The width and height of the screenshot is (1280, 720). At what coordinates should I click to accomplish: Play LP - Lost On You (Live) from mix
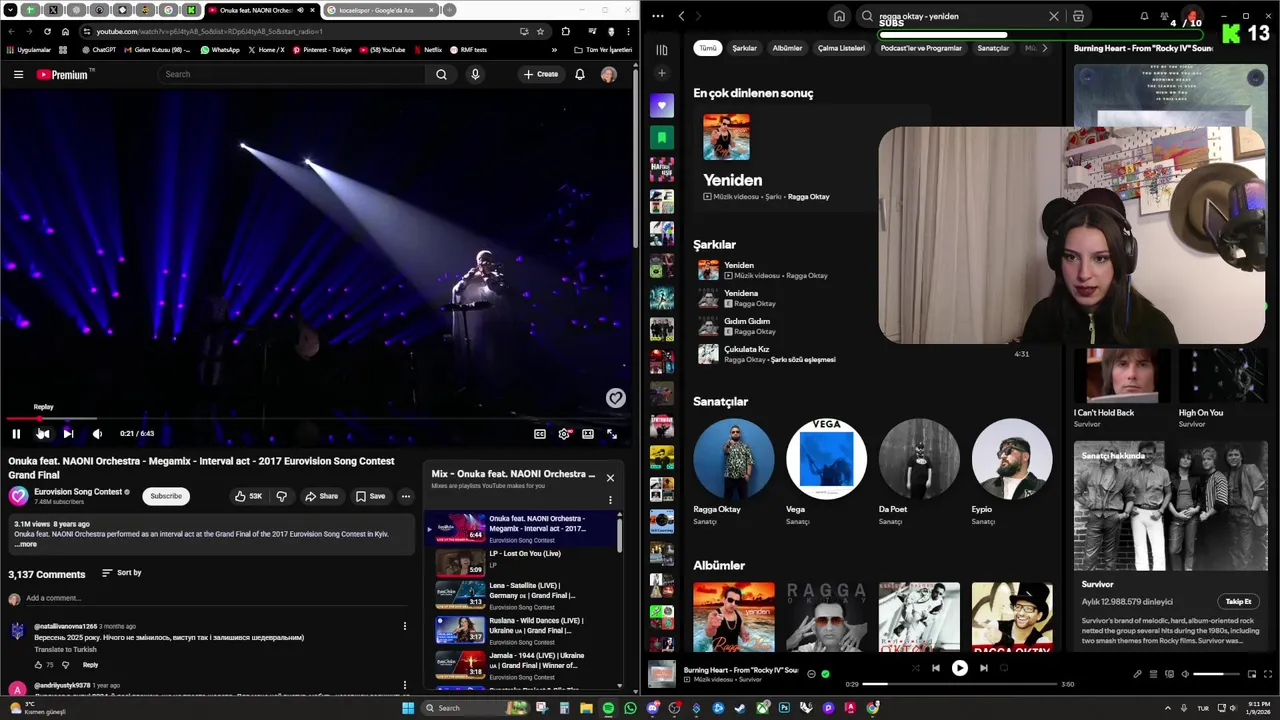point(525,562)
